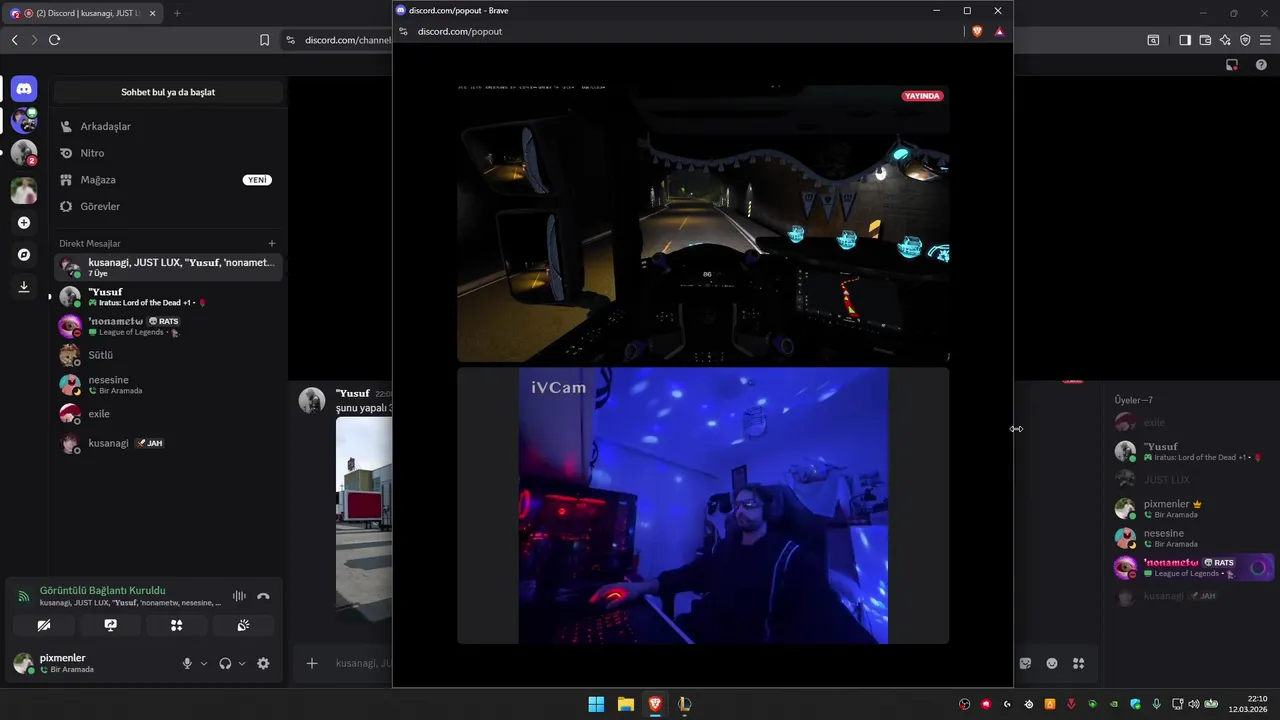The width and height of the screenshot is (1280, 720).
Task: Create new DM with plus next to Direkt Mesajlar
Action: pyautogui.click(x=272, y=243)
